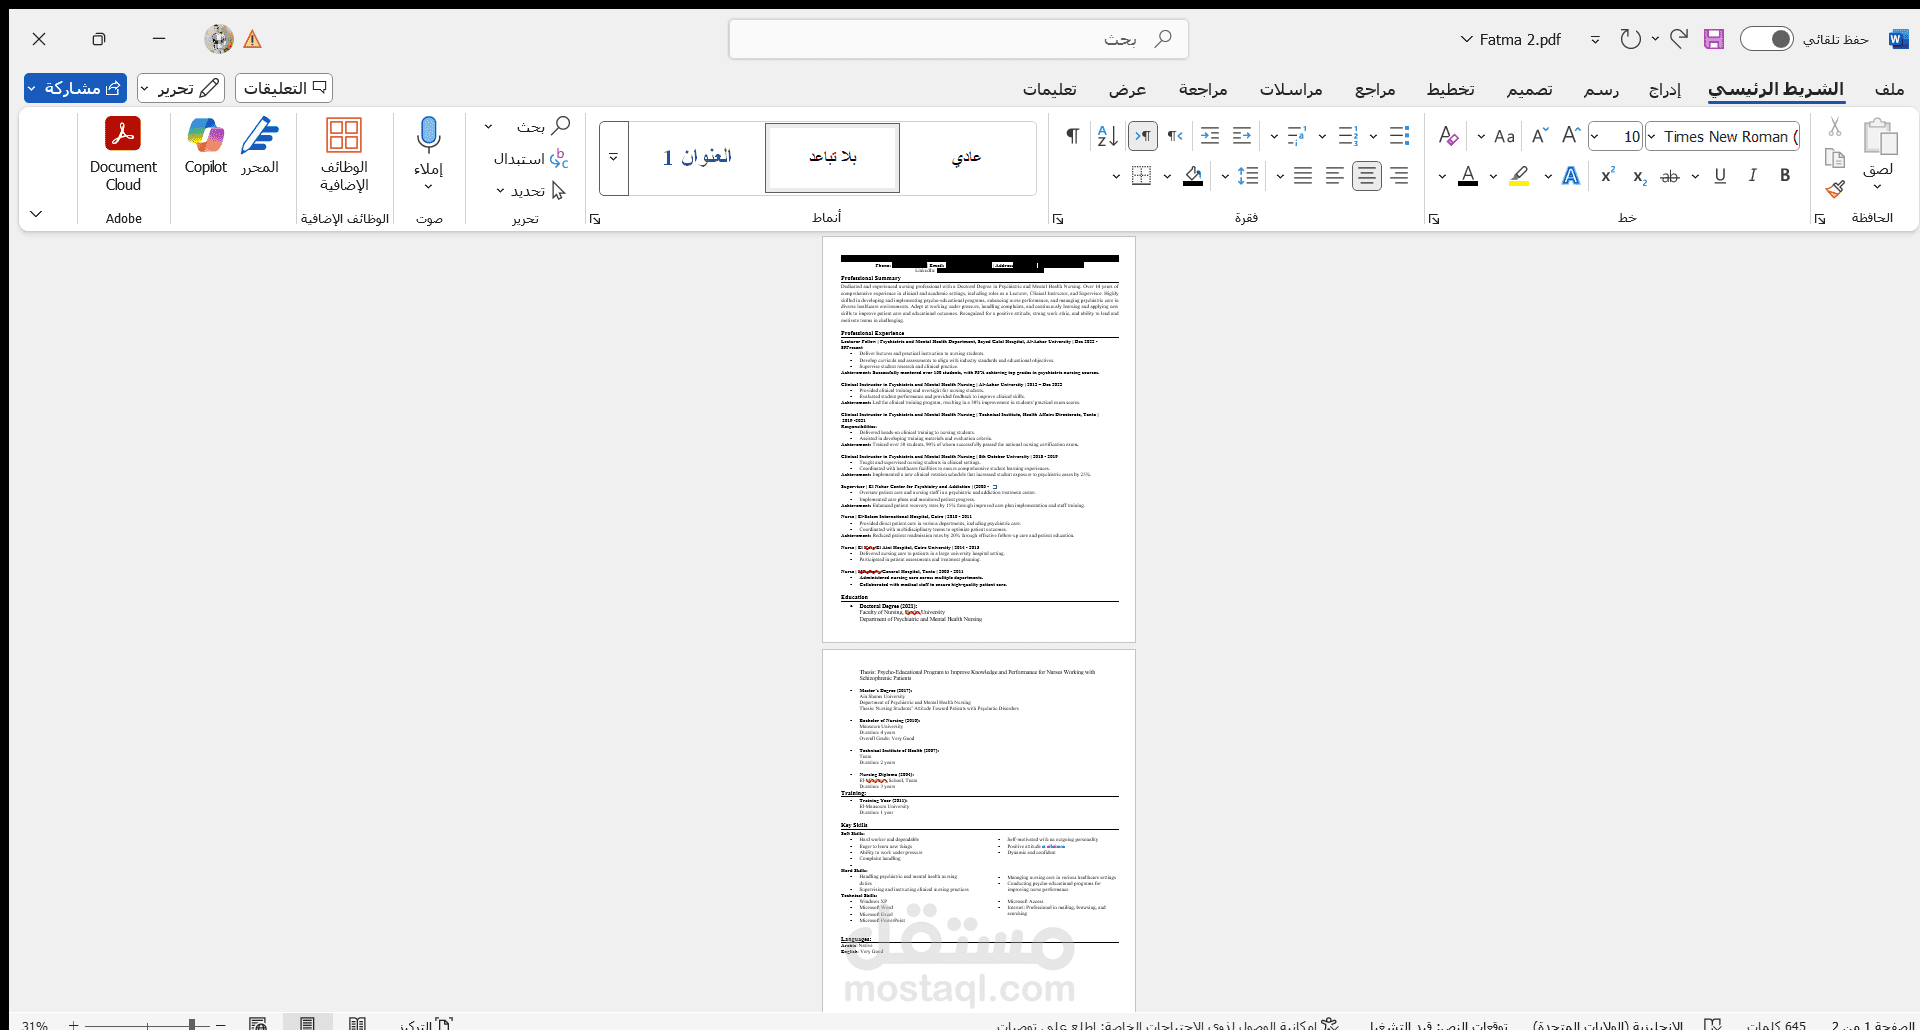Toggle underline formatting
This screenshot has width=1920, height=1030.
(x=1720, y=176)
